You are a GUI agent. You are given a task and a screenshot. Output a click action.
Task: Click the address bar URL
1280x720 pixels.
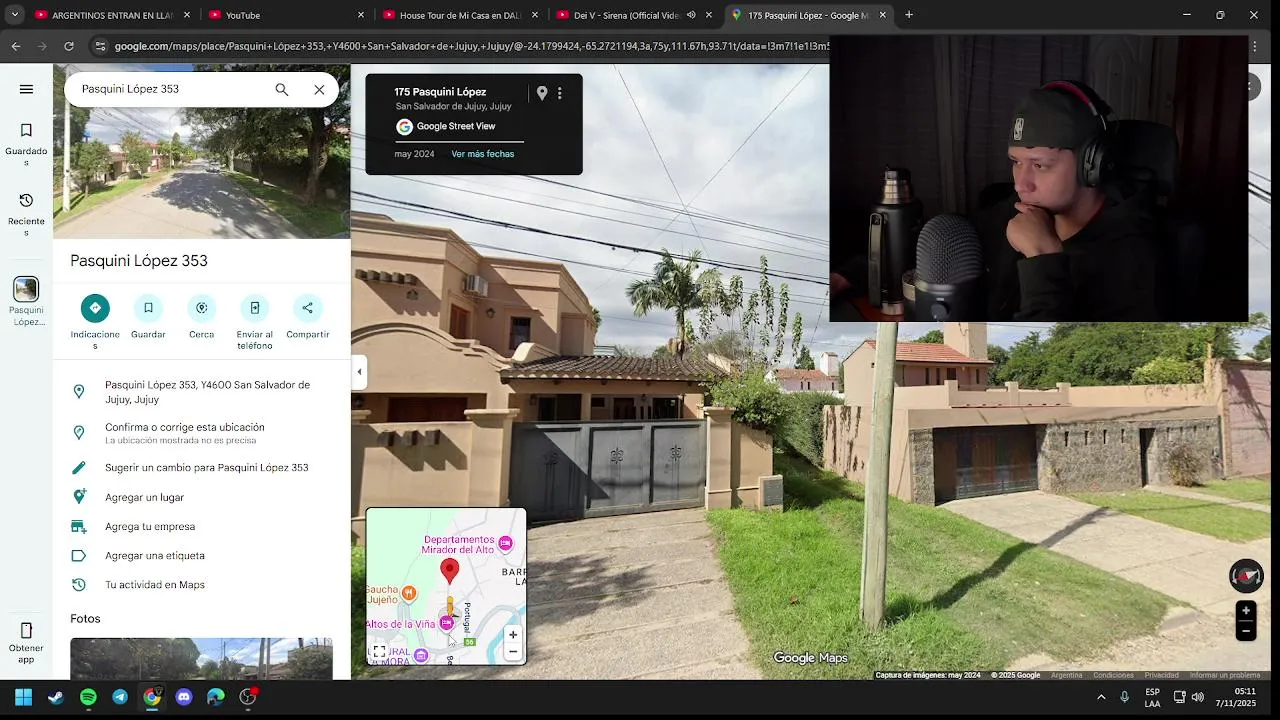[x=472, y=46]
